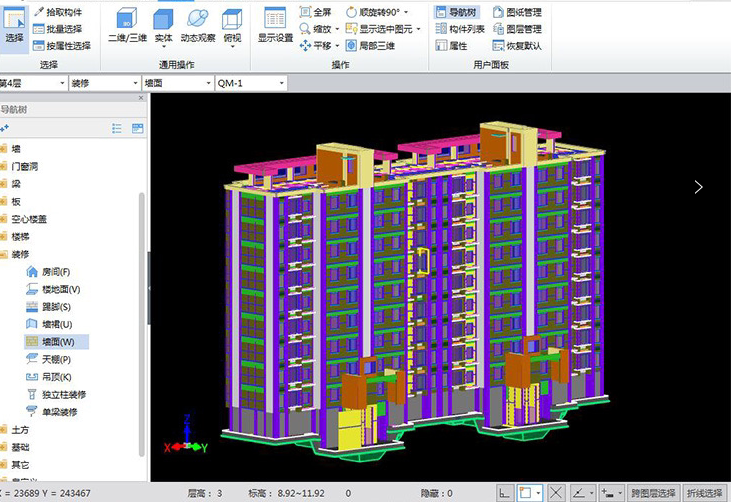
Task: Click the next-image arrow on the right
Action: (x=698, y=187)
